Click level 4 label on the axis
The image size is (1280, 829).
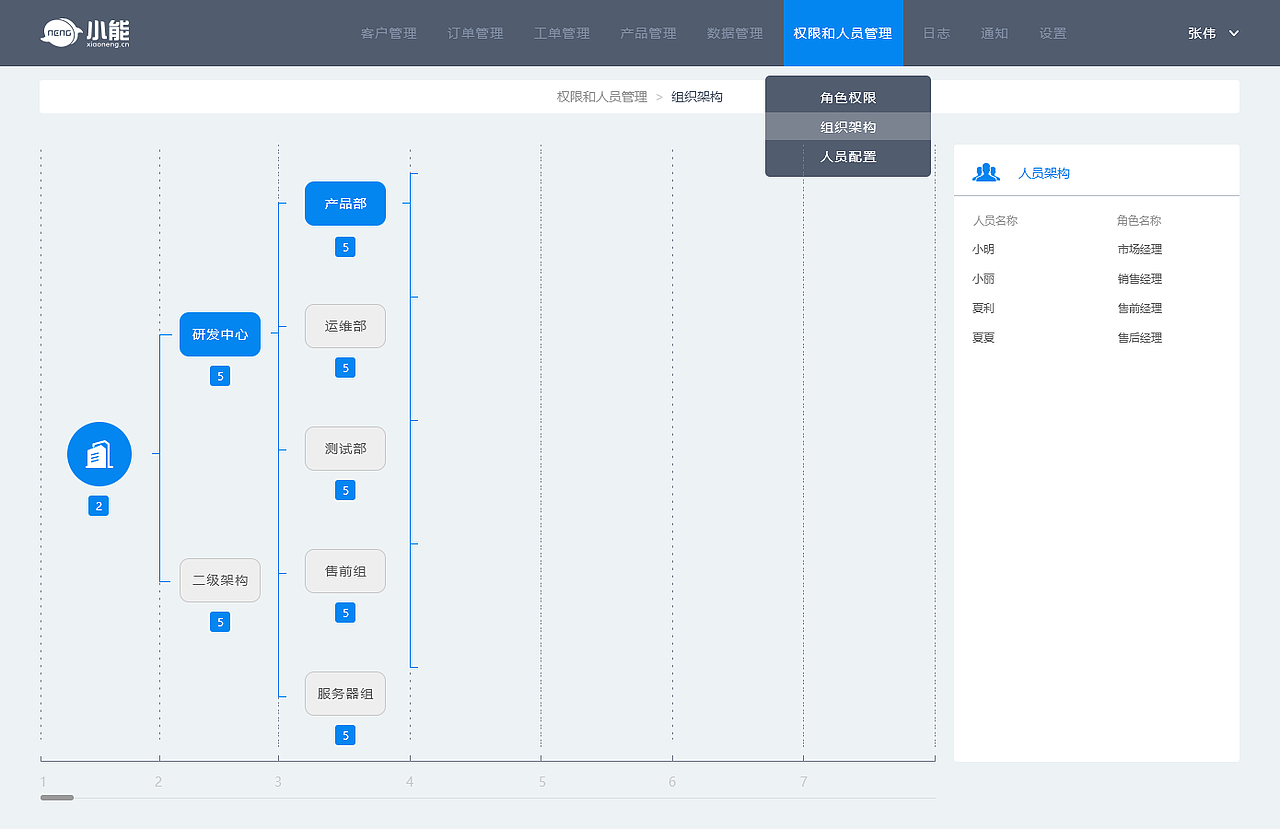pos(410,781)
